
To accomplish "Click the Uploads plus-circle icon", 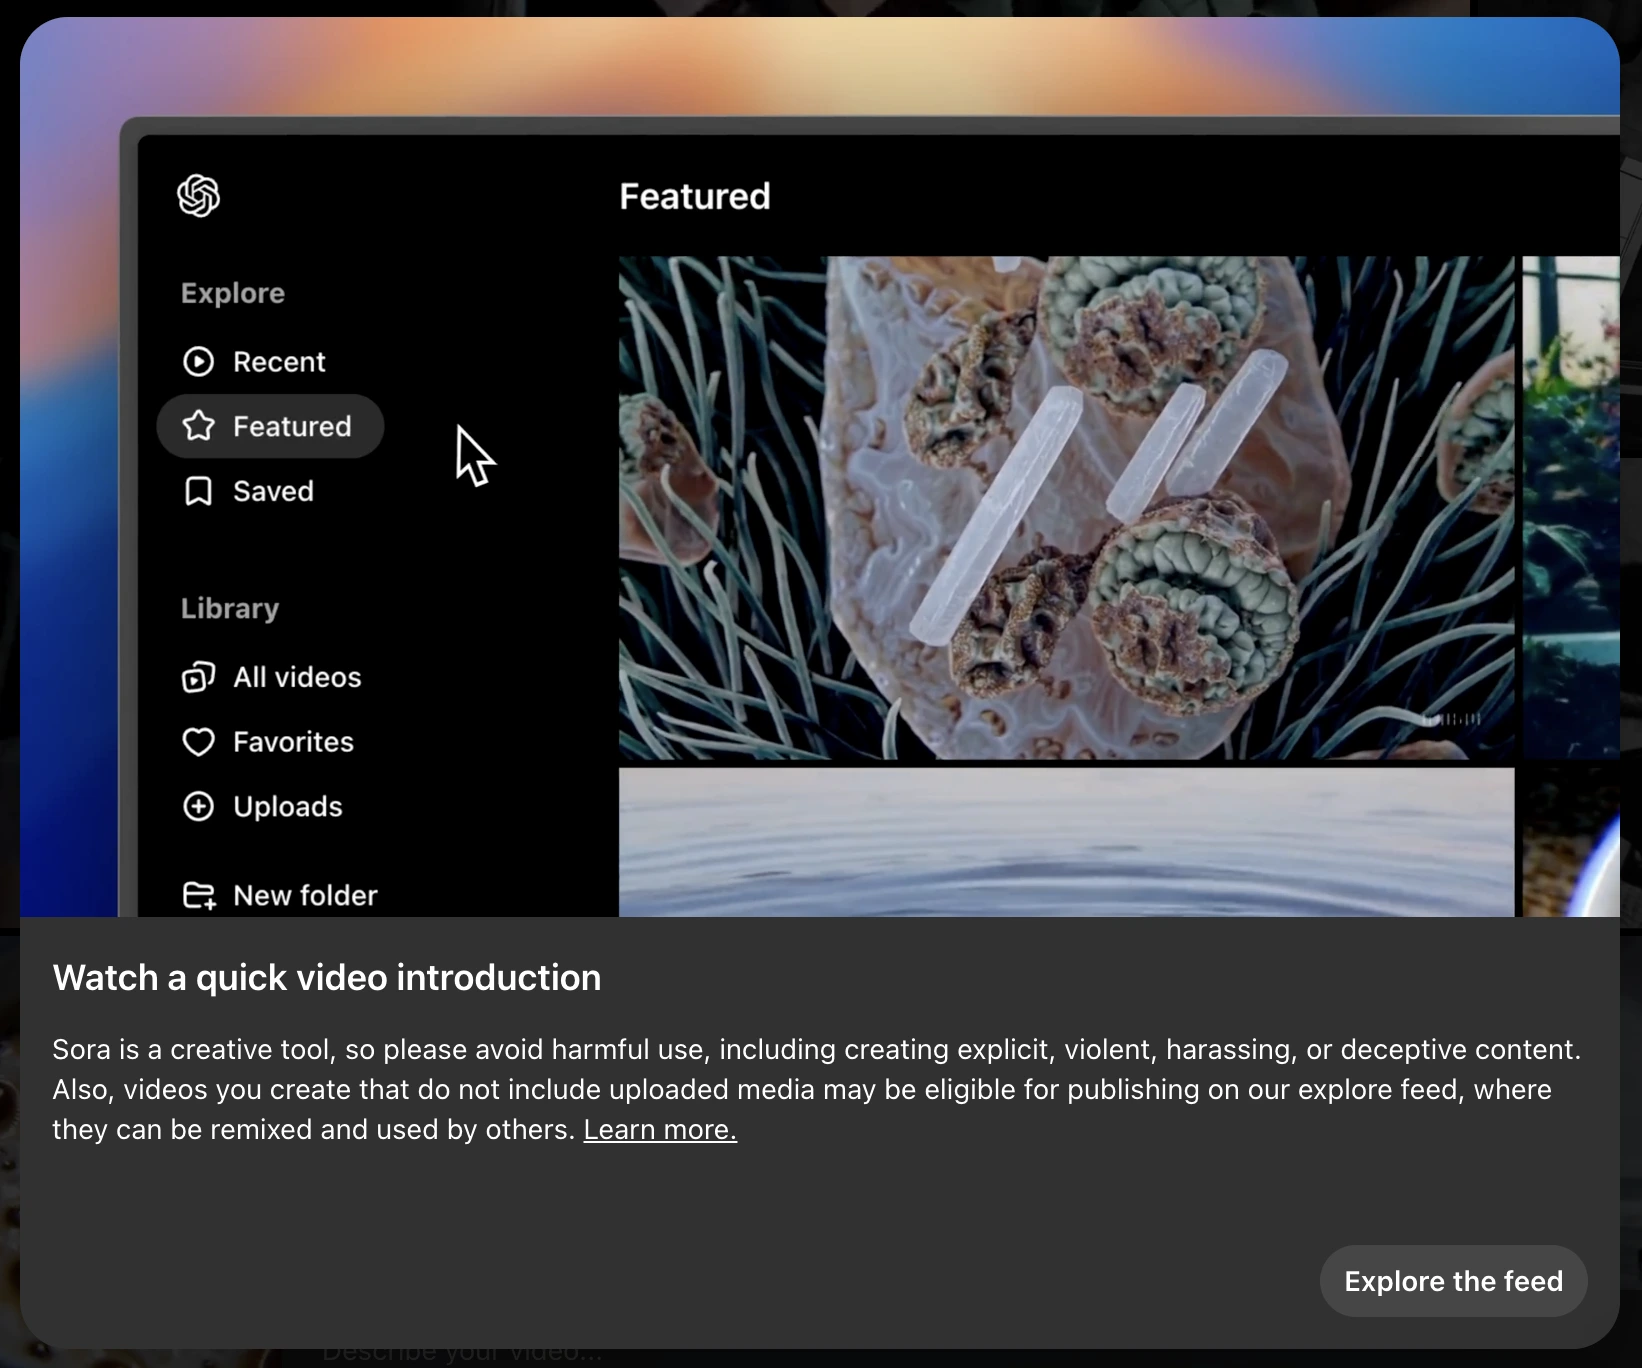I will coord(198,806).
